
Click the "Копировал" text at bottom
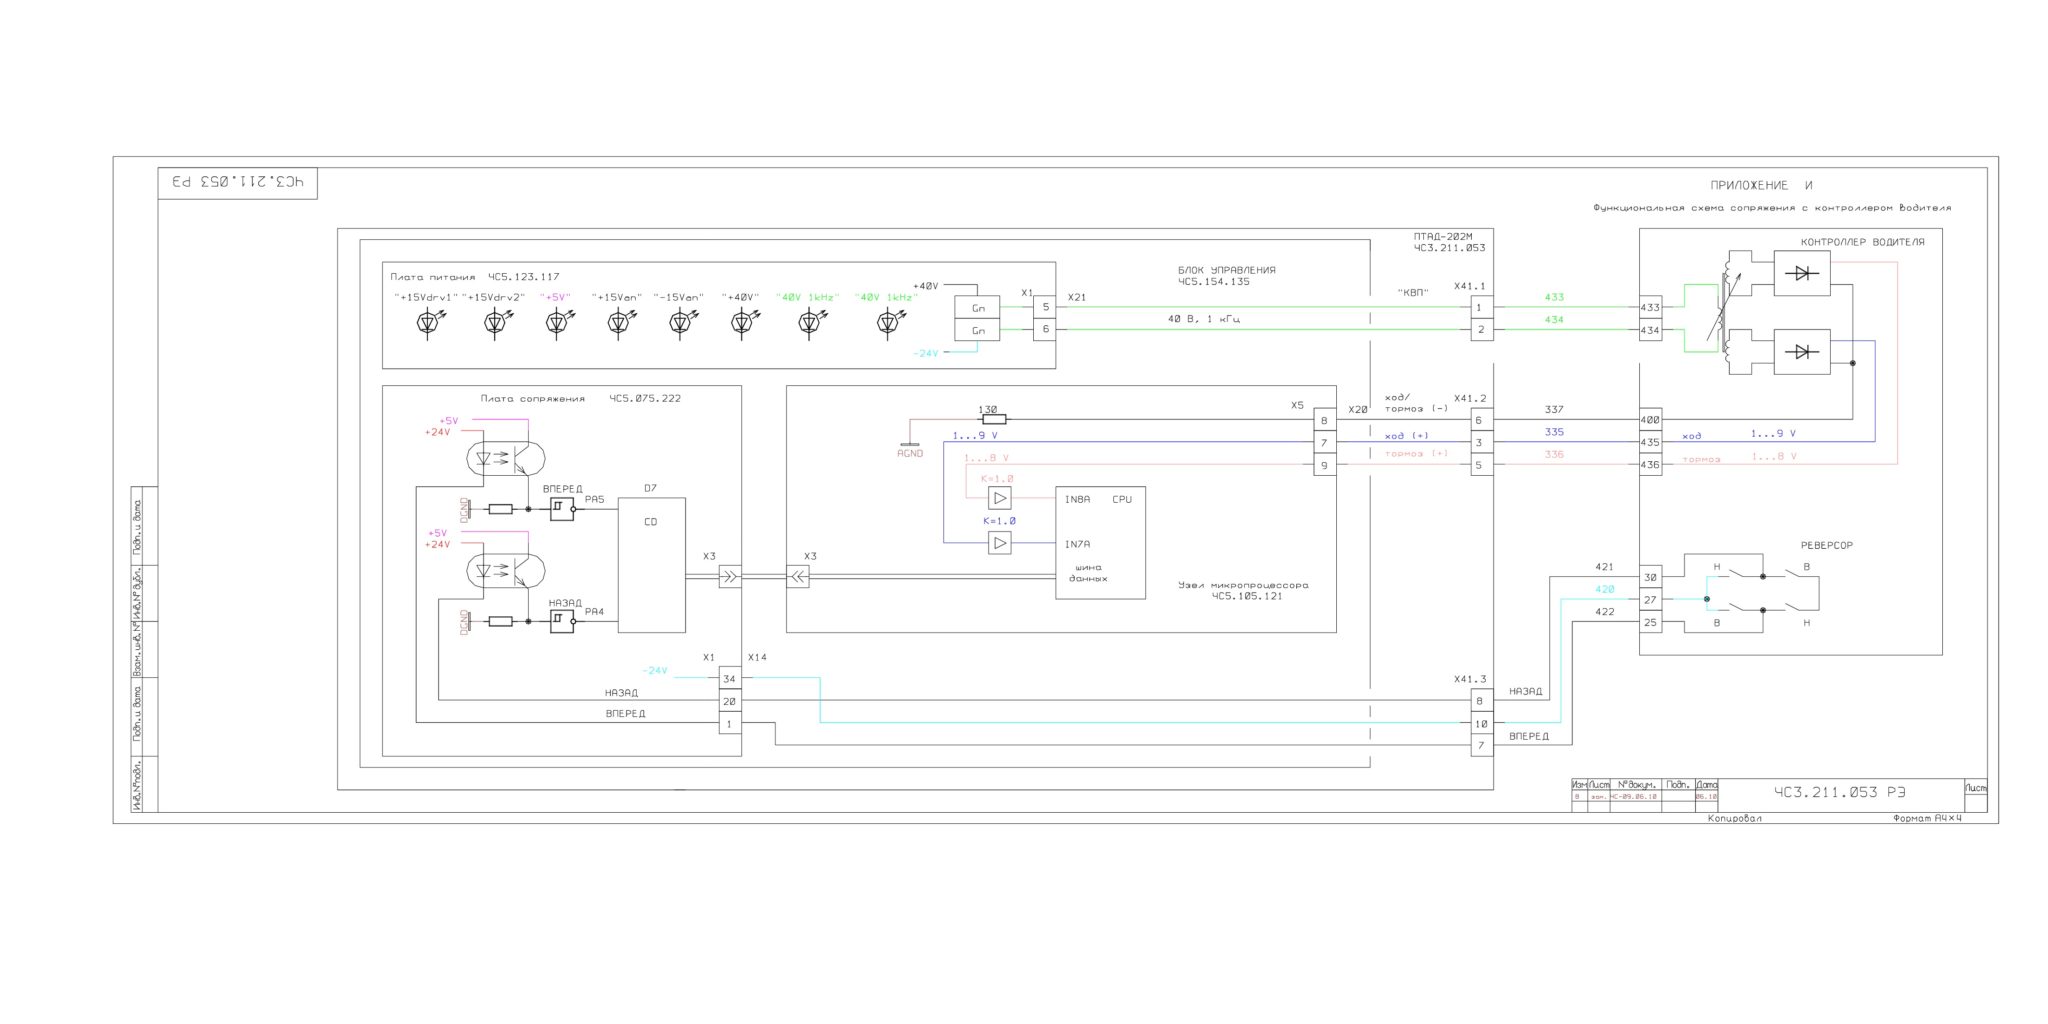point(1735,818)
